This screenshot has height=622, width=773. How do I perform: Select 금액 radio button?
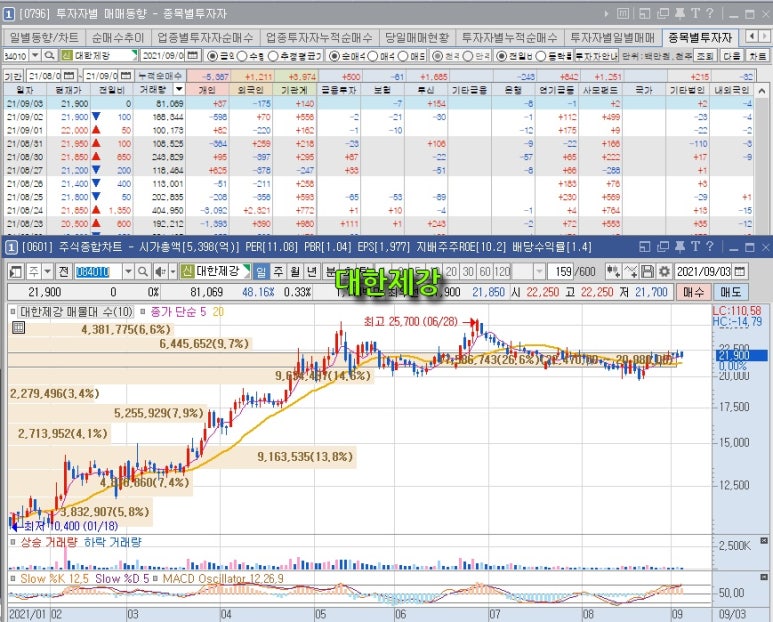point(212,56)
